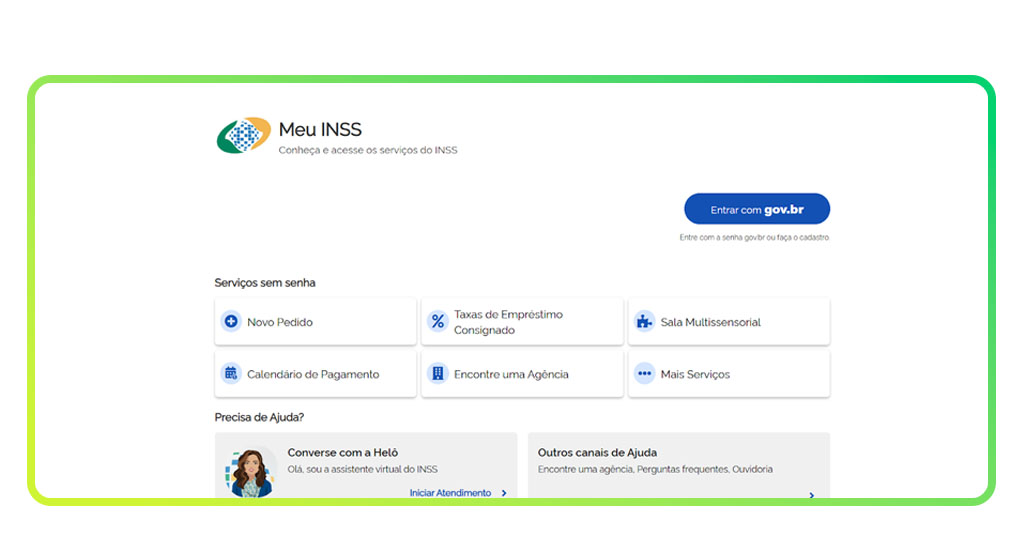
Task: Click the Outros canais de Ajuda heading
Action: coord(597,452)
